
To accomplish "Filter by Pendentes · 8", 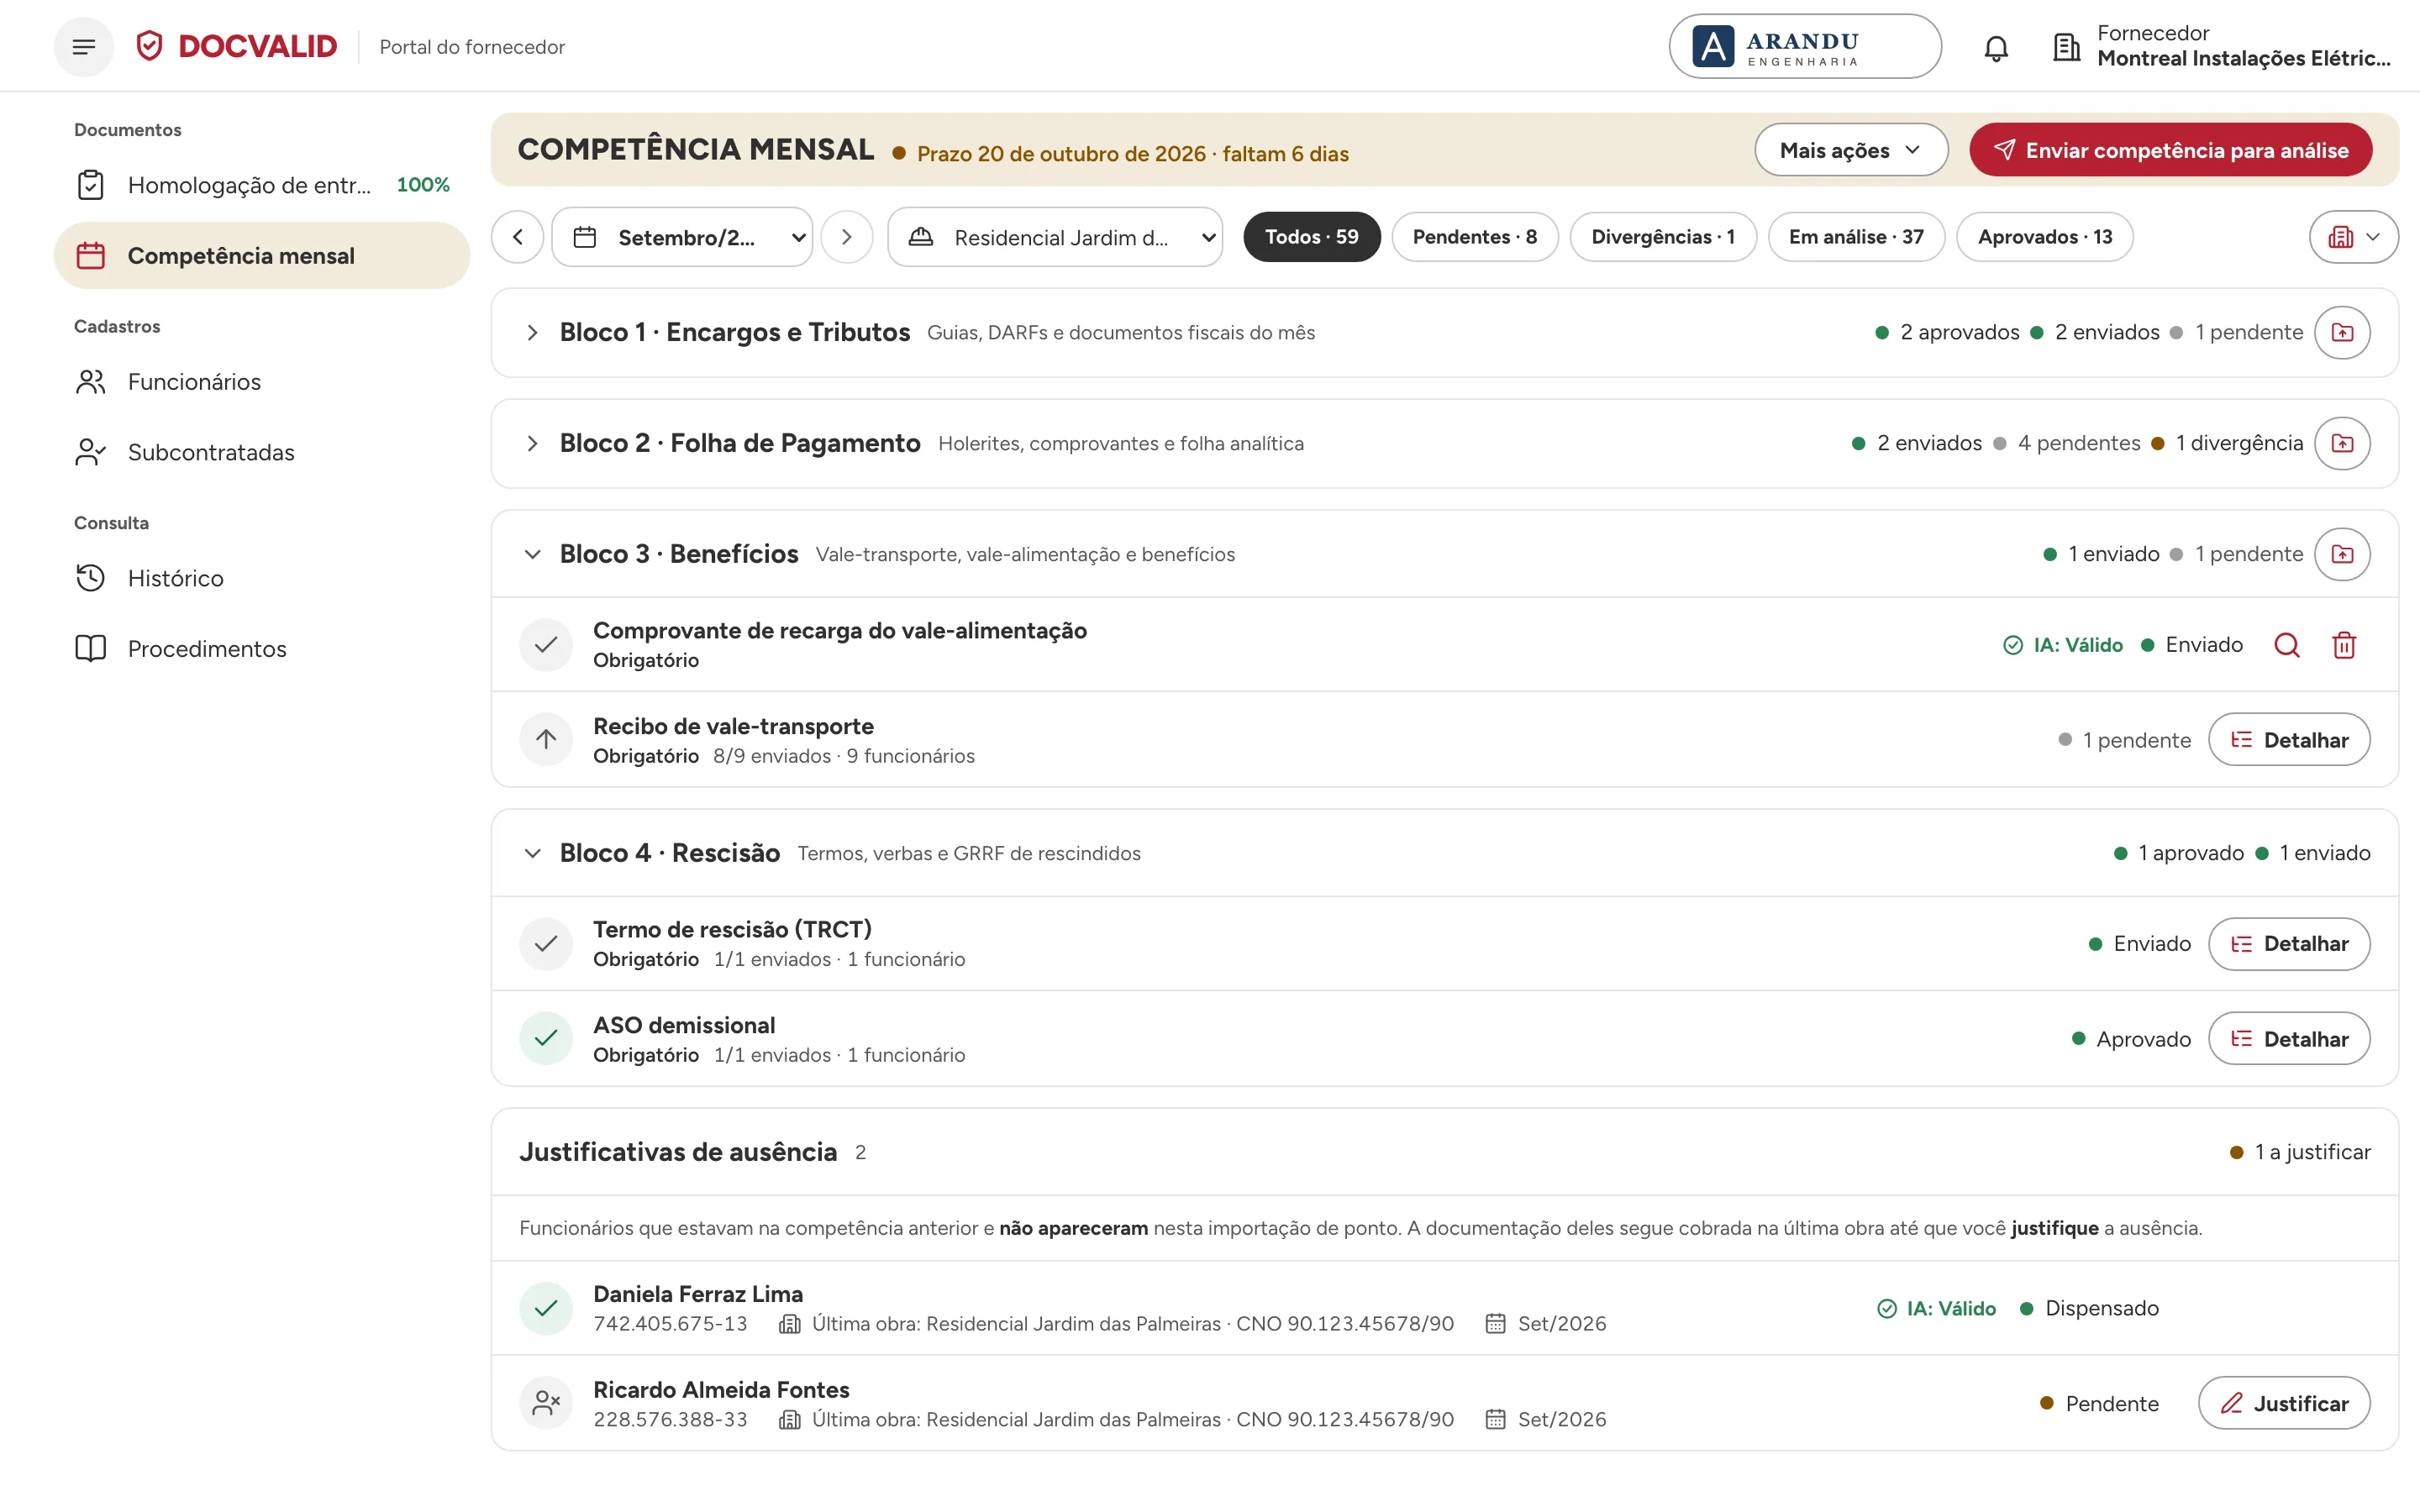I will pos(1475,237).
